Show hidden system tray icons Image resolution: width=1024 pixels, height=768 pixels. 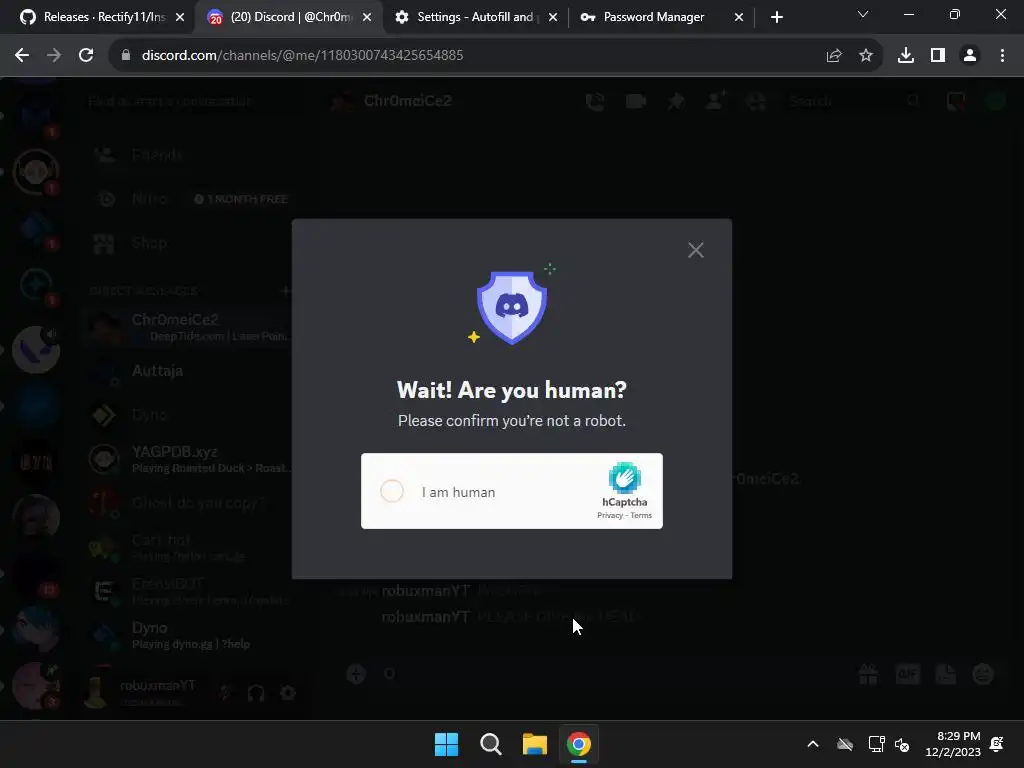click(x=813, y=744)
